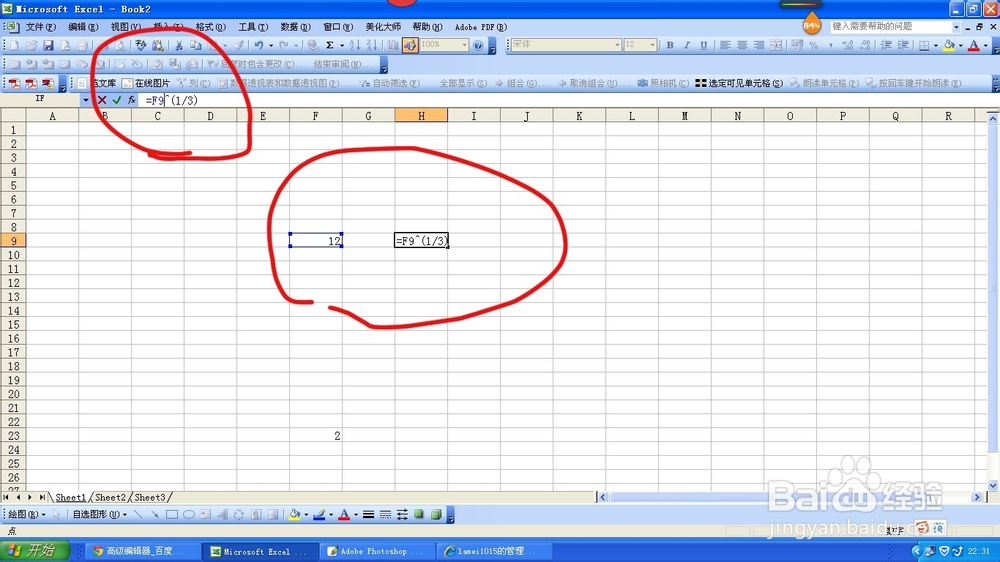Click the Select Visible Cells button

coord(739,84)
